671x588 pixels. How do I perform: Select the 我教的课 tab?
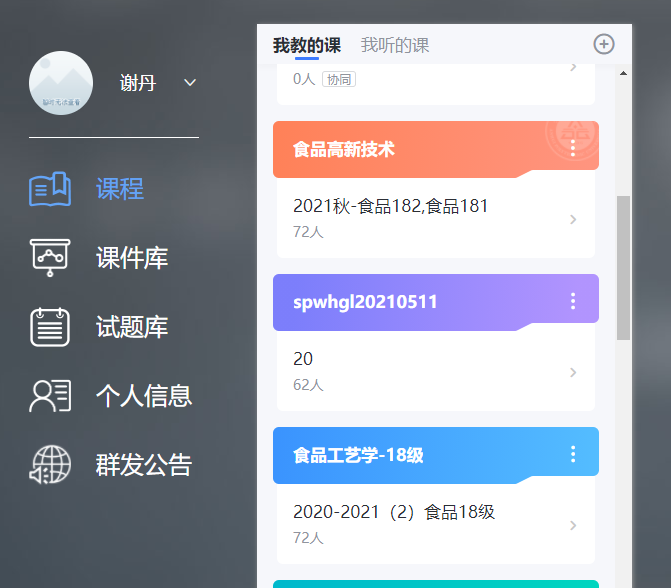point(306,45)
